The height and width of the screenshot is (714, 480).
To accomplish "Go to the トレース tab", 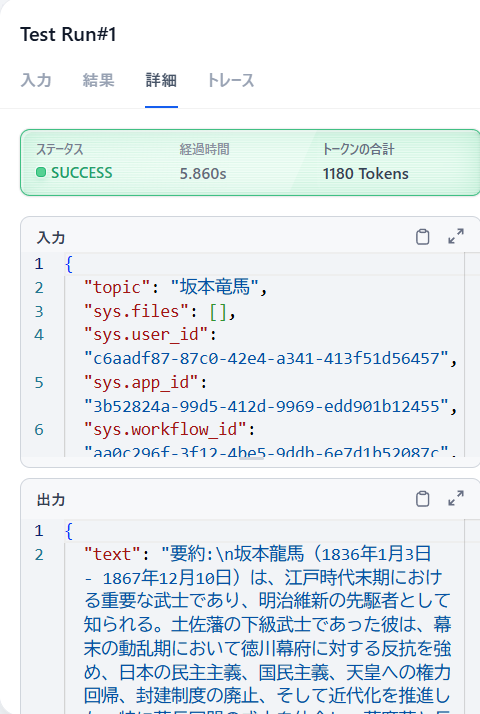I will [230, 80].
